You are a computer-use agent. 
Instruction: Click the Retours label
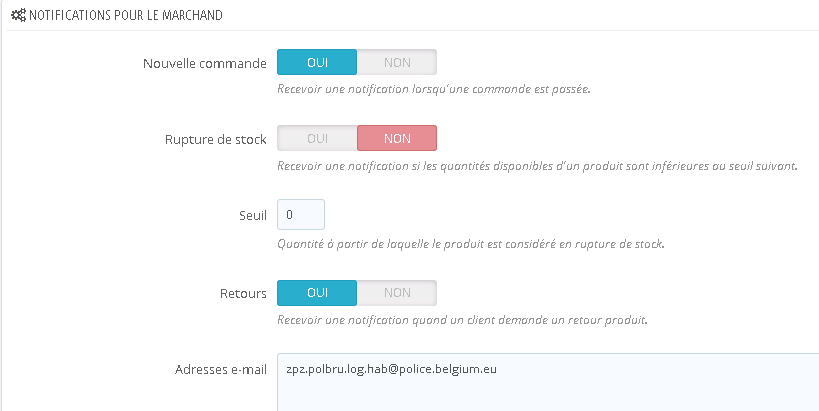245,294
